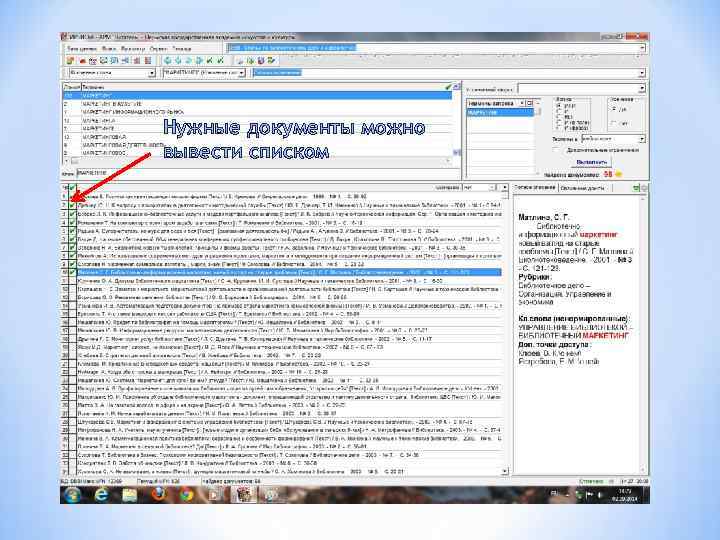Select the last Логика radio option

559,128
